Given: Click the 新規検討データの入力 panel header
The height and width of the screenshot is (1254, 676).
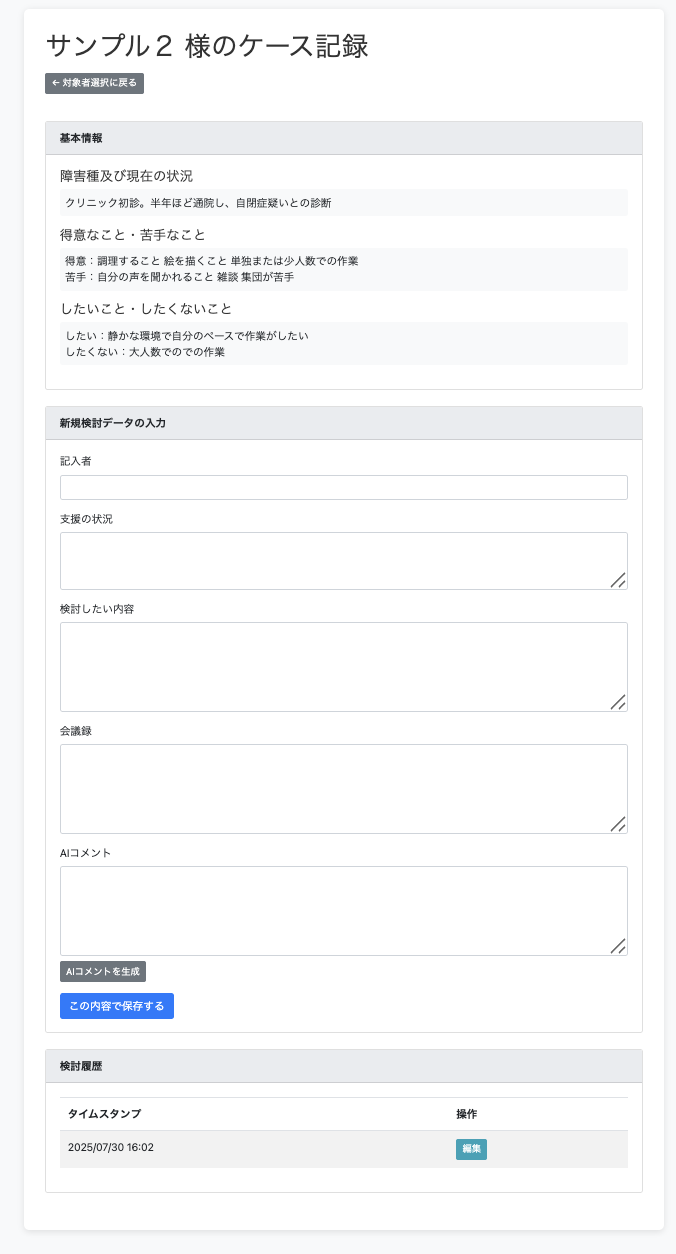Looking at the screenshot, I should click(x=343, y=423).
